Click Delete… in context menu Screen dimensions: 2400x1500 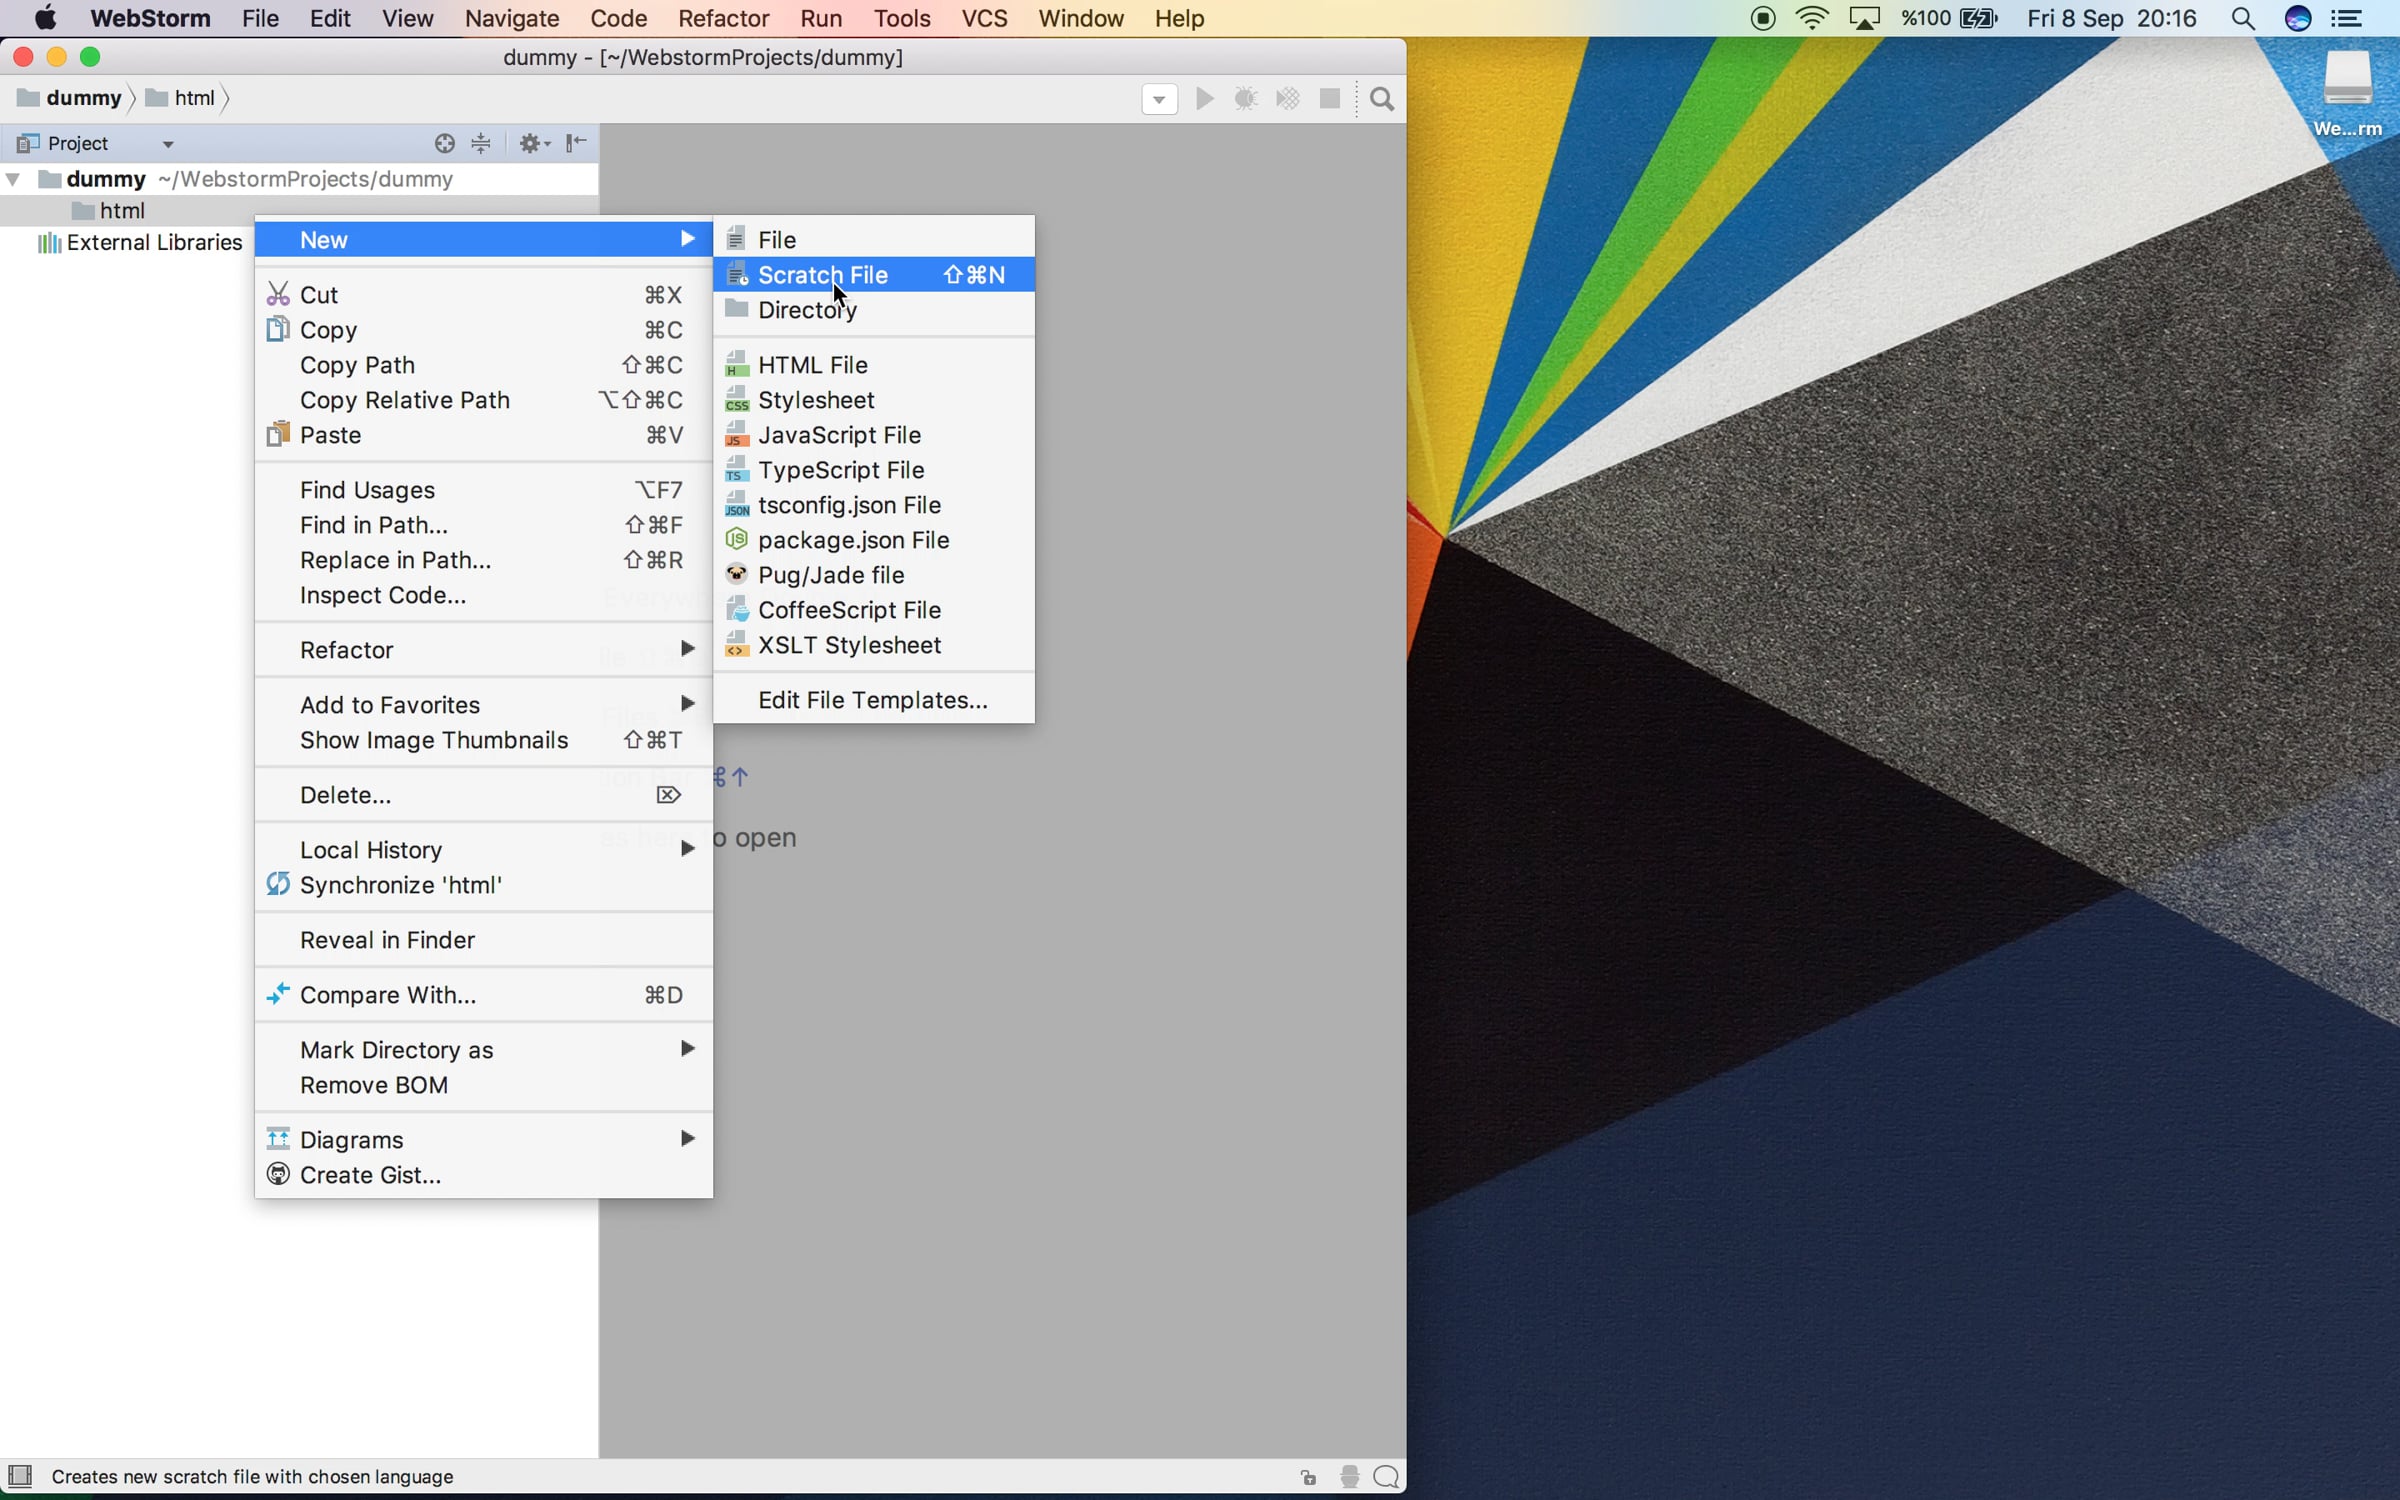point(484,795)
